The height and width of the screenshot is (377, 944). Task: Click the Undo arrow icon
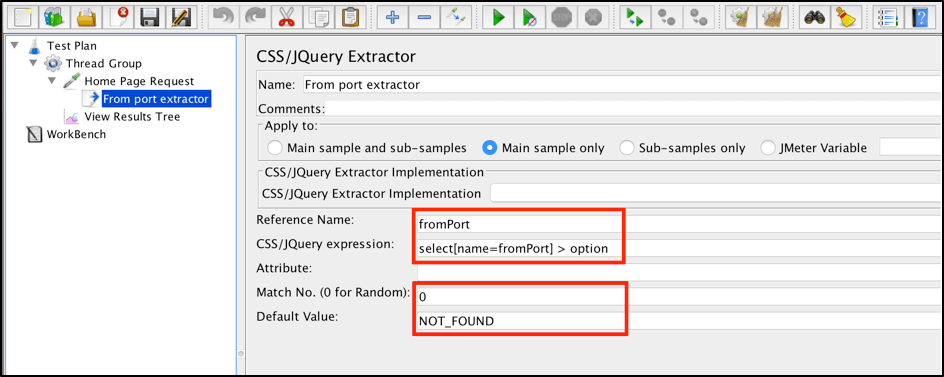[x=223, y=17]
